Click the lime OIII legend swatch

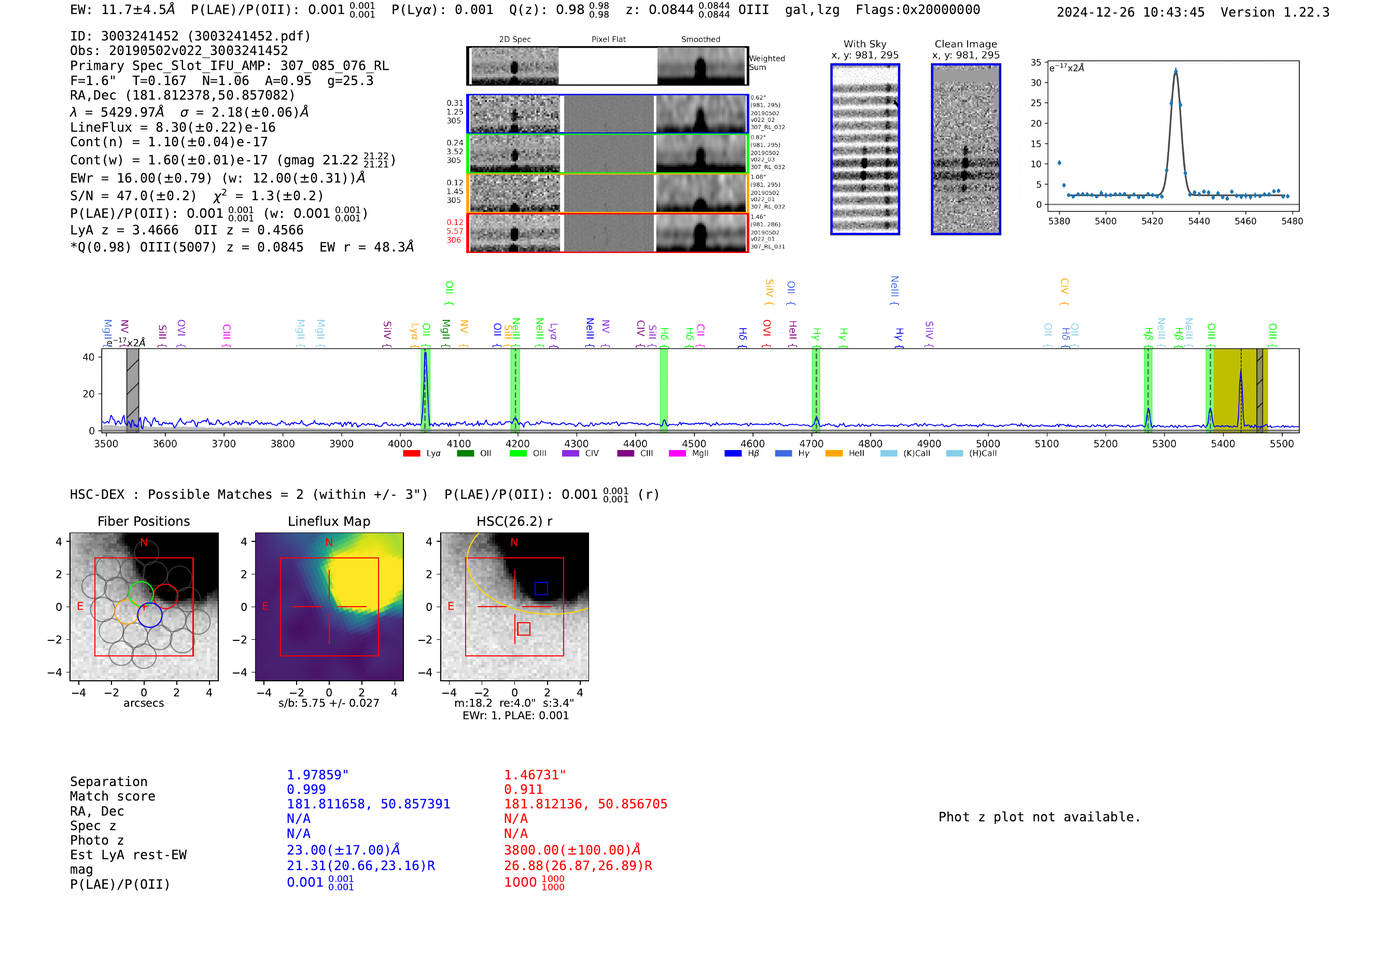(518, 453)
